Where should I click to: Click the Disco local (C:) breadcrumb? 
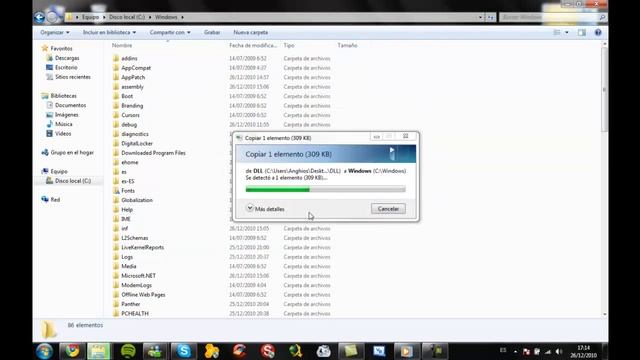(127, 17)
